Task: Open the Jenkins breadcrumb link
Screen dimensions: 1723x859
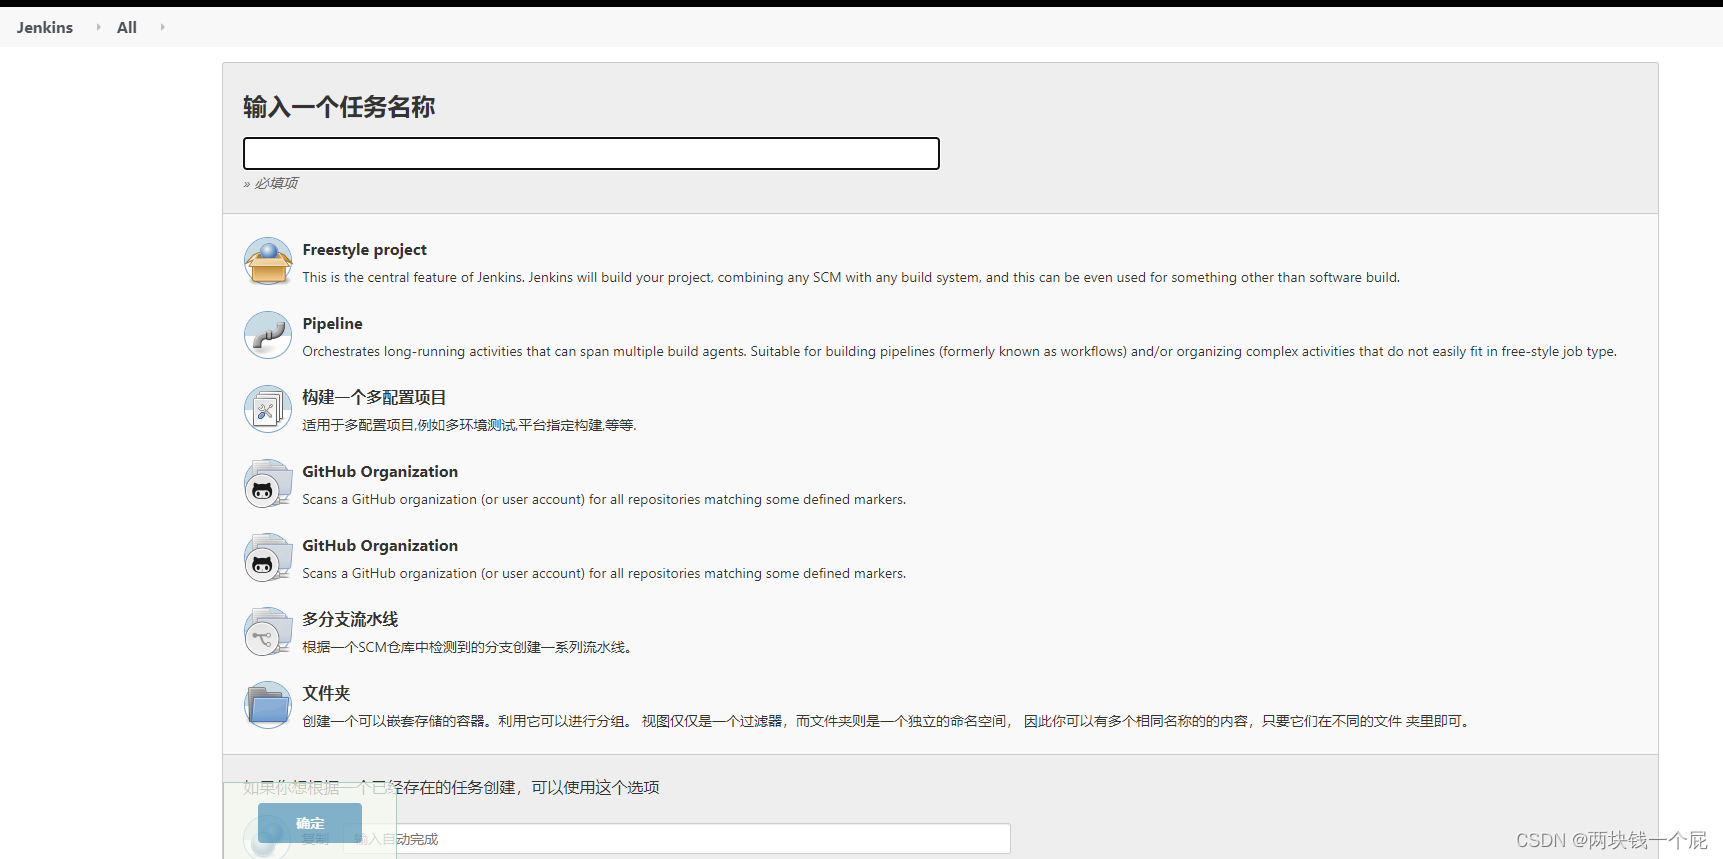Action: pos(45,27)
